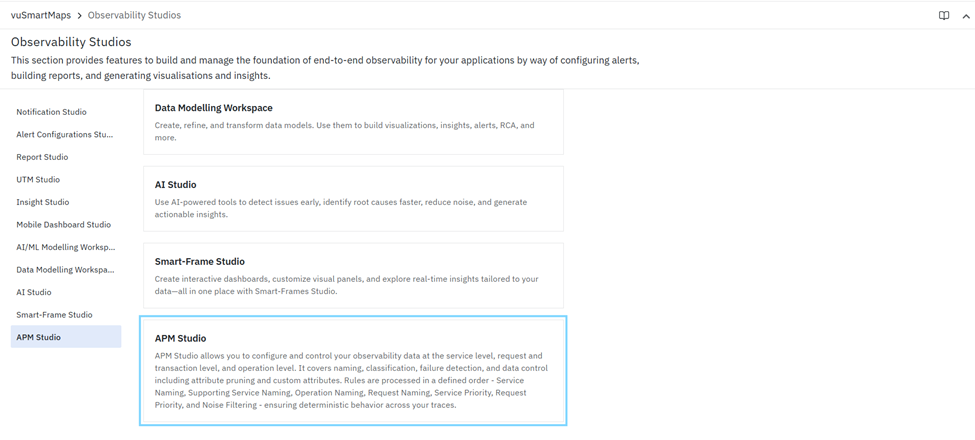Click highlighted APM Studio sidebar item
The width and height of the screenshot is (975, 440).
(x=66, y=337)
